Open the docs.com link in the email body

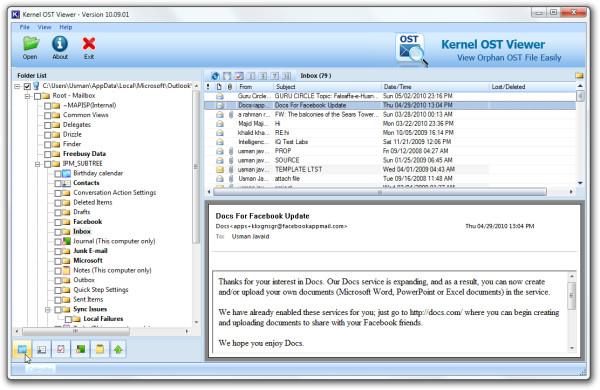click(436, 312)
